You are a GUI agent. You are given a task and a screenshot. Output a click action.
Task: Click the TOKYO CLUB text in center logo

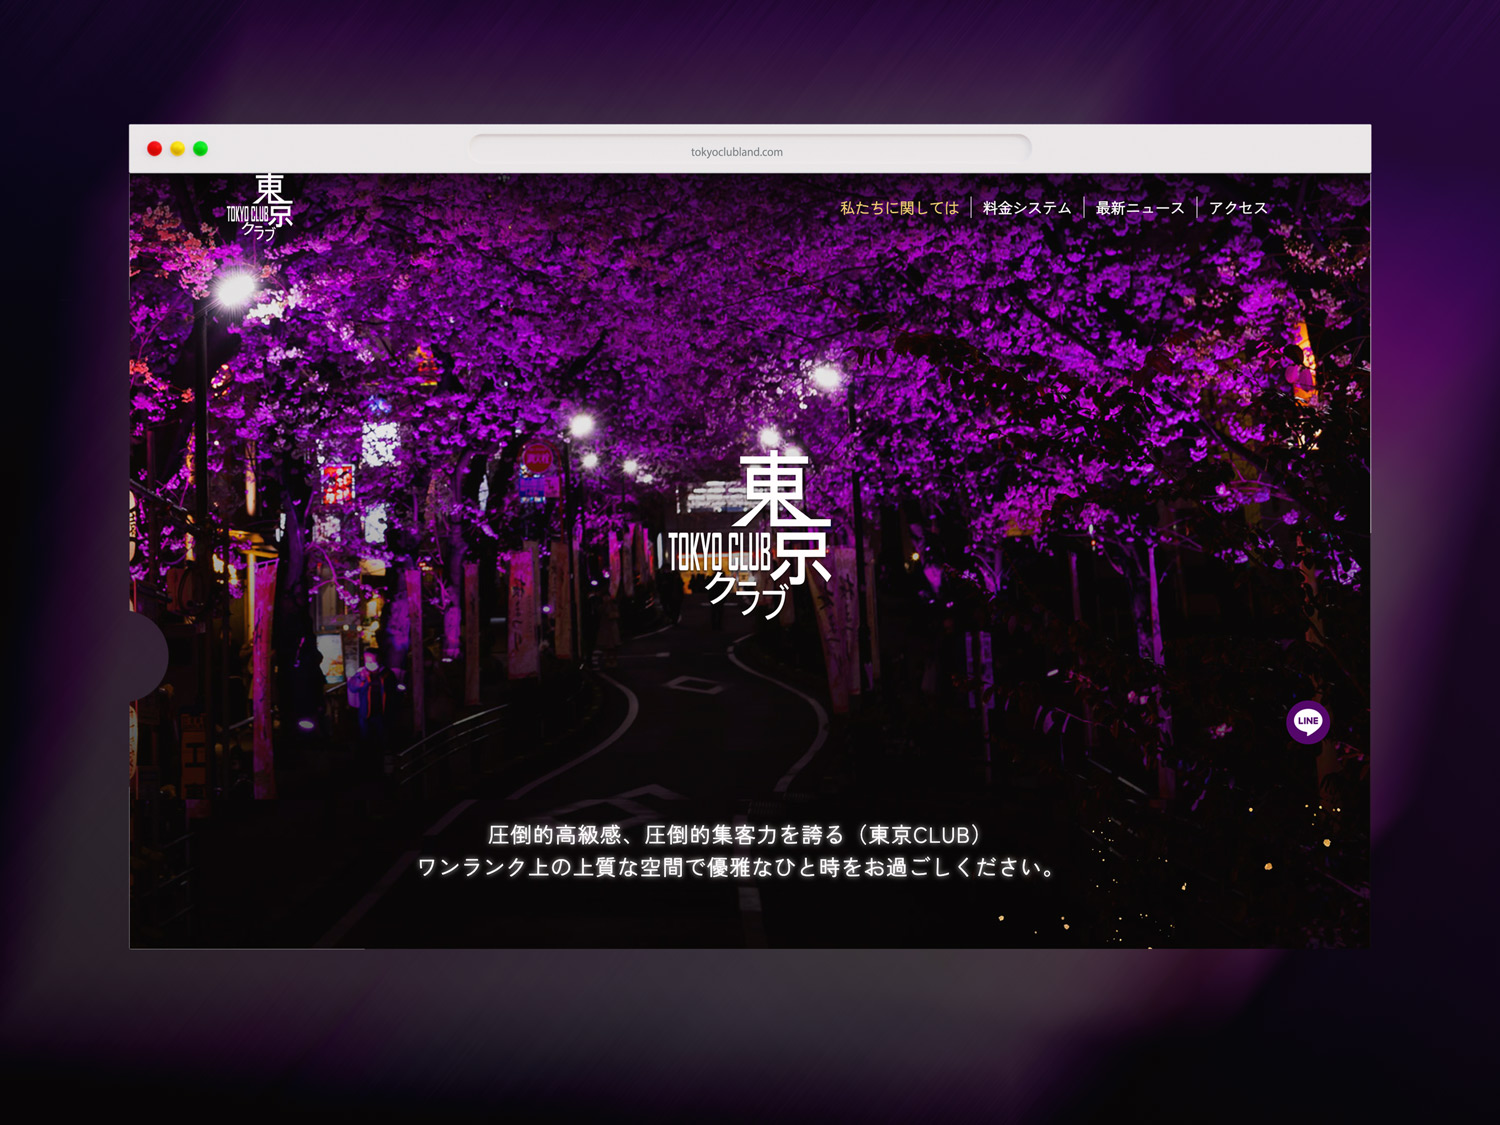point(718,552)
